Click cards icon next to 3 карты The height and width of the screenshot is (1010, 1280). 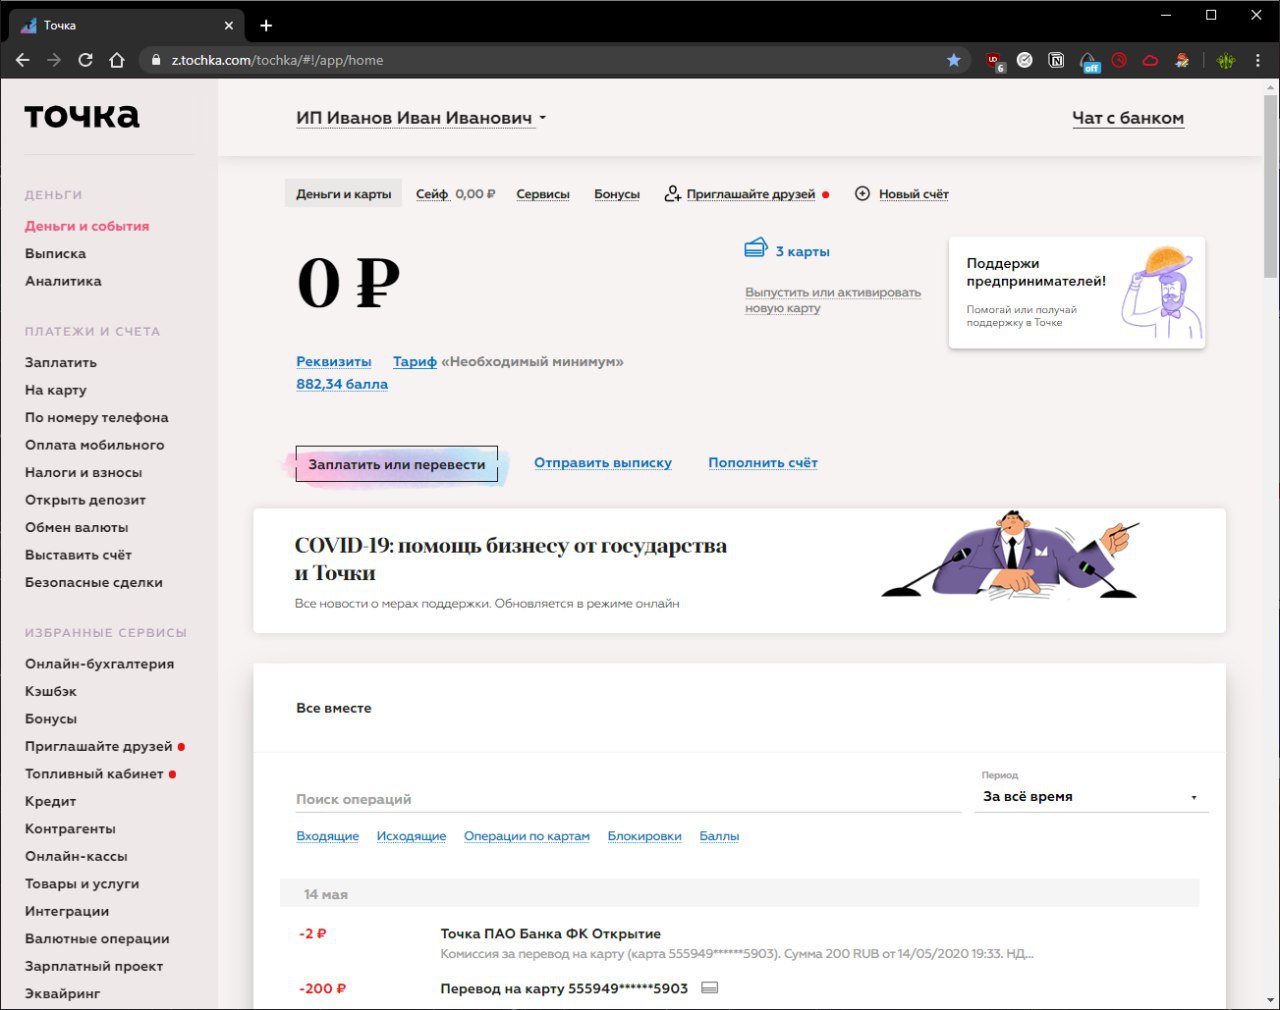pos(756,248)
